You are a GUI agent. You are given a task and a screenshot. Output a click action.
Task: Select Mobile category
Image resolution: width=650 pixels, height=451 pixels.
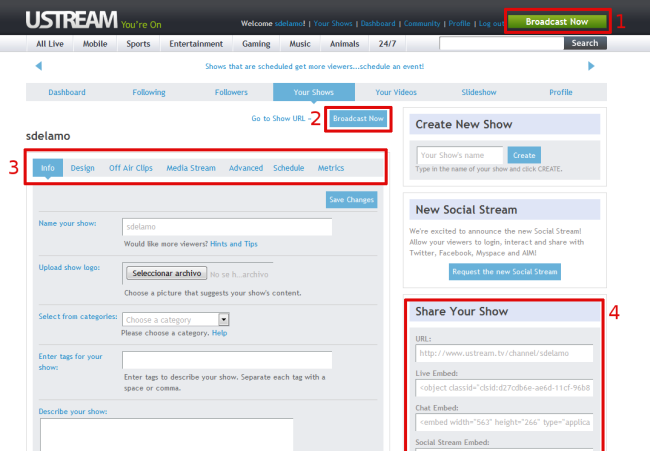point(95,44)
